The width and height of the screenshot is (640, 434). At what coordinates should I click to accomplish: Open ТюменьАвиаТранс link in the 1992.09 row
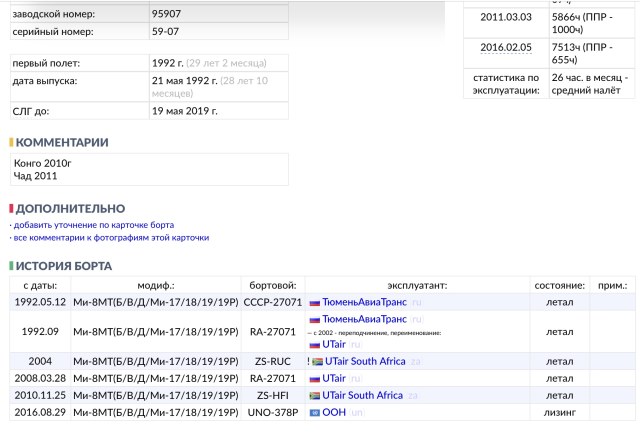tap(365, 319)
